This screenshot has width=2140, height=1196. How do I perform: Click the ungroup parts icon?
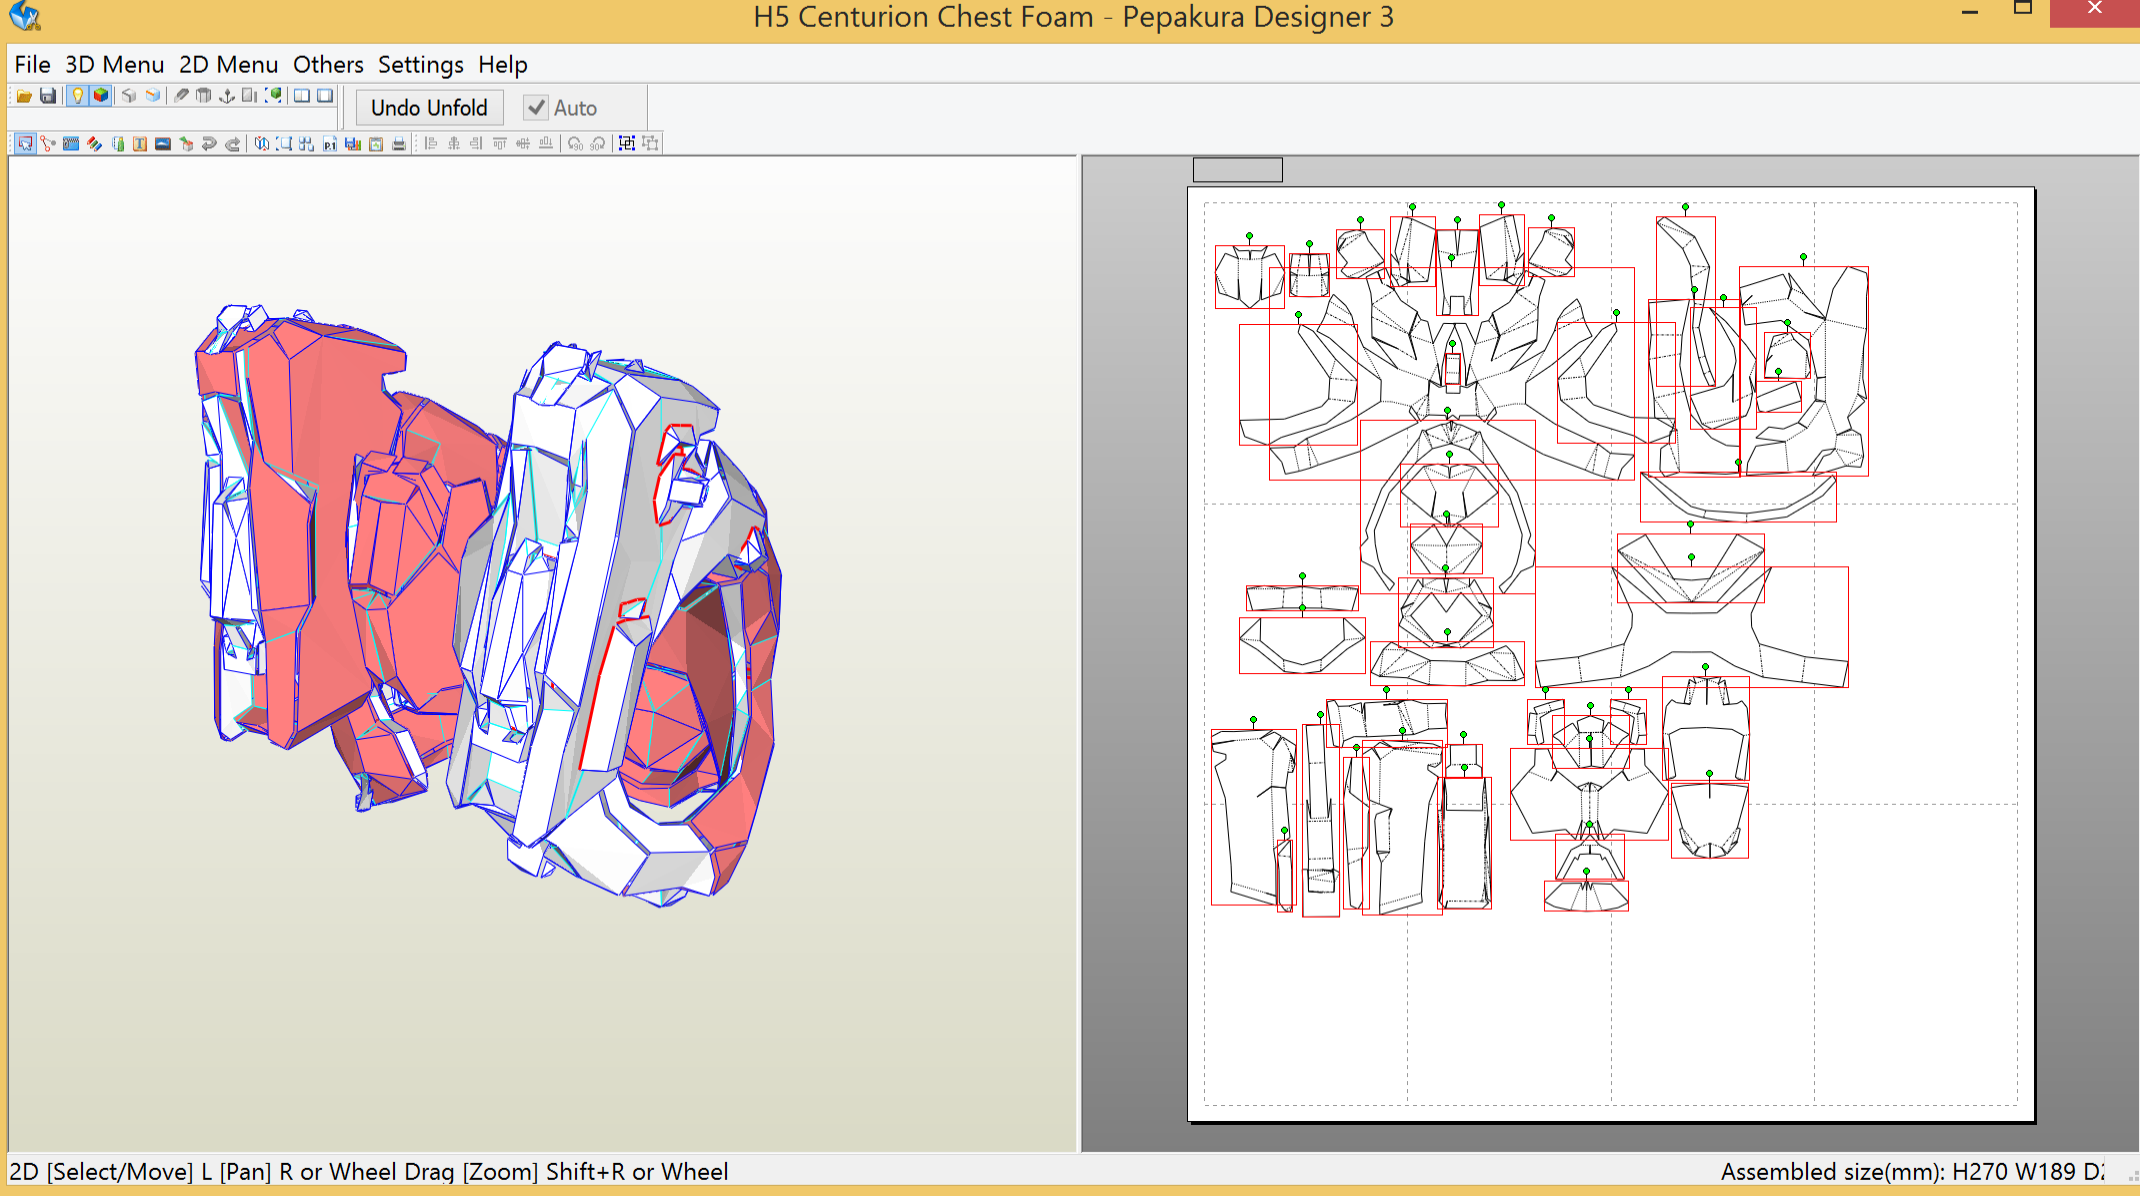click(x=650, y=143)
